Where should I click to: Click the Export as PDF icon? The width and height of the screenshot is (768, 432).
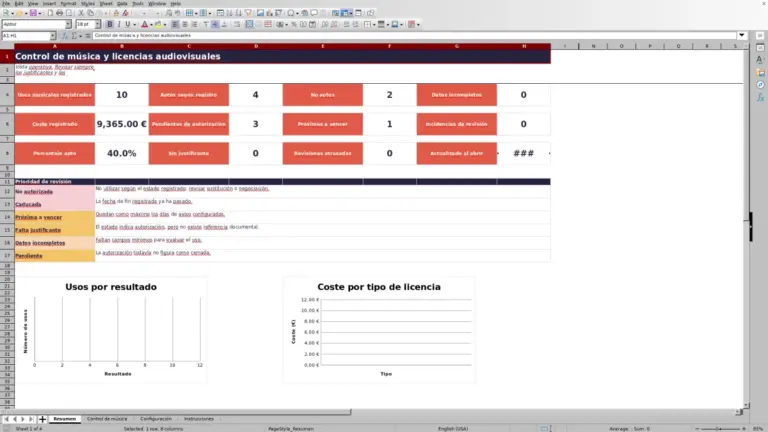coord(50,13)
